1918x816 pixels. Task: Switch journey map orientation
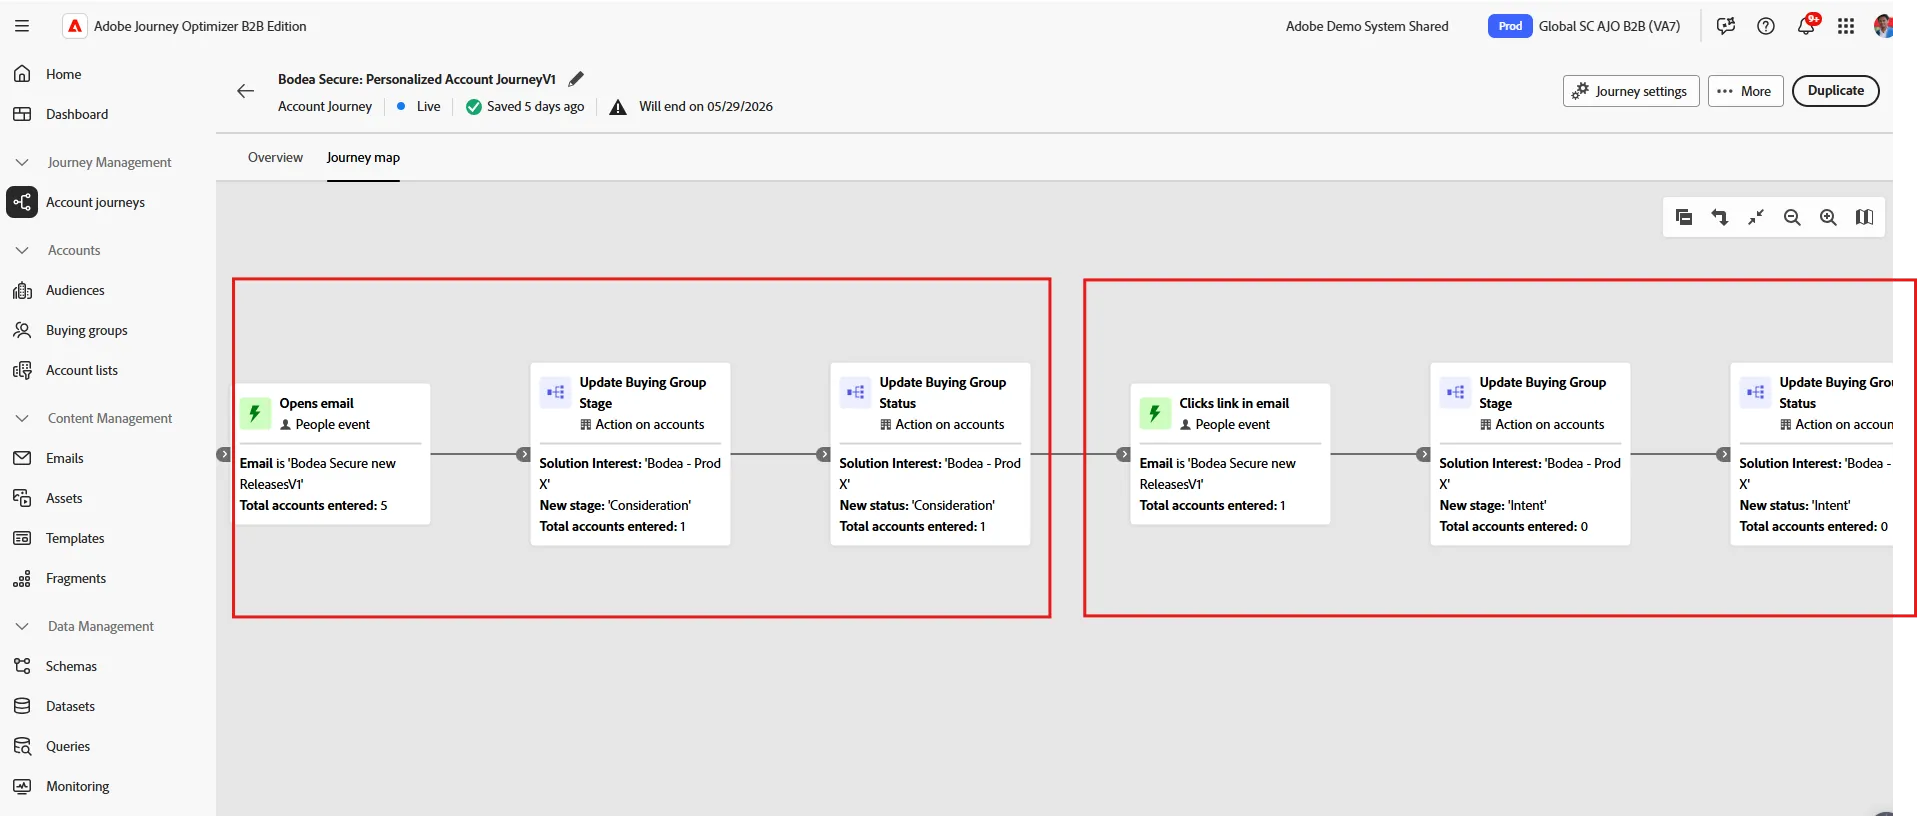tap(1720, 217)
